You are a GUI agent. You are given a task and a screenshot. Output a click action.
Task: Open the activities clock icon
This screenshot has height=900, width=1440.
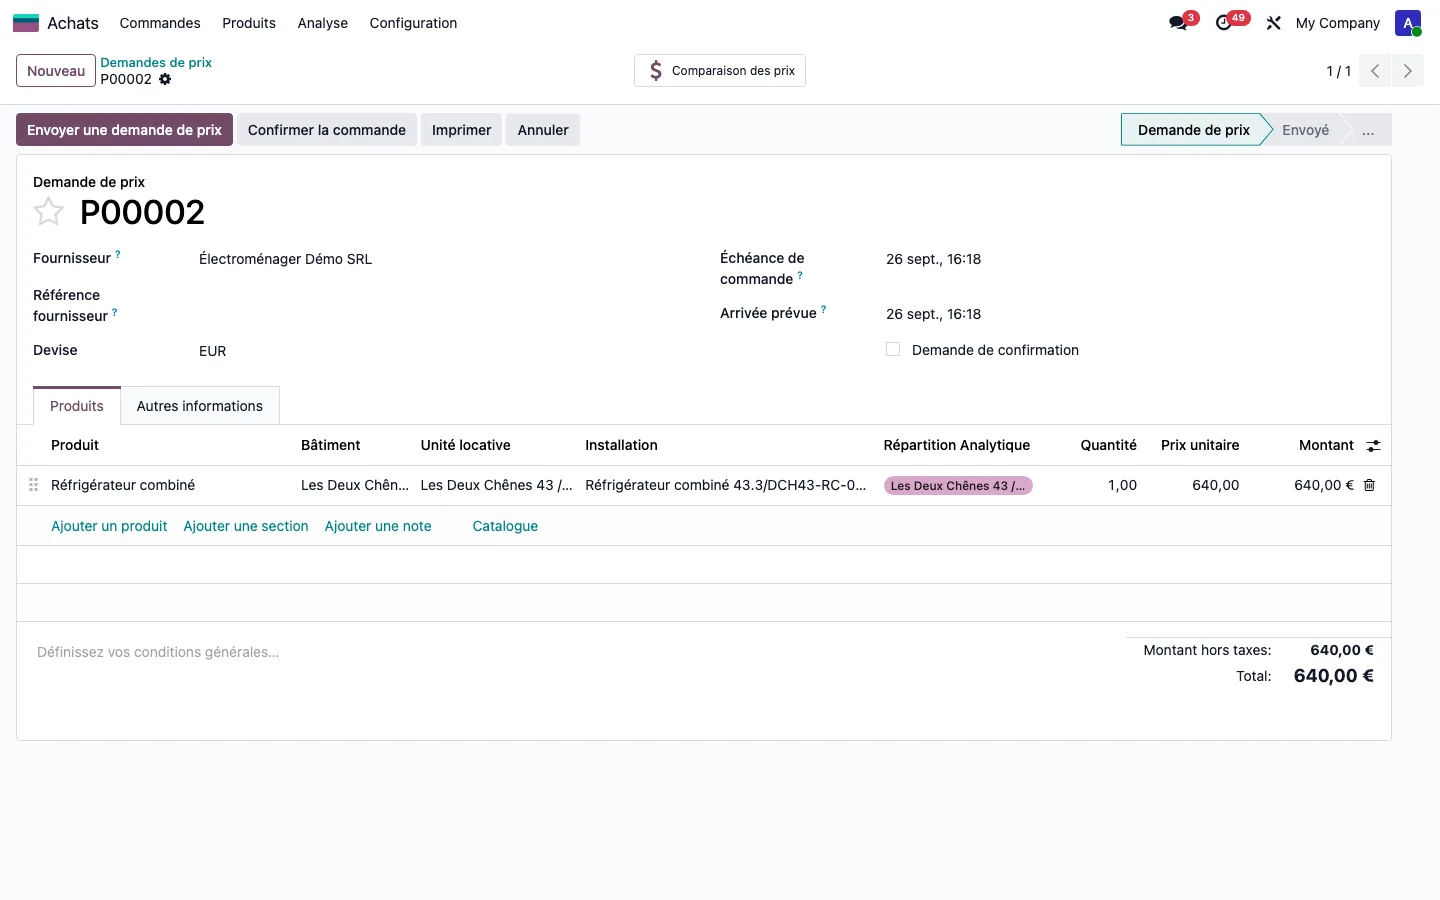pyautogui.click(x=1223, y=23)
